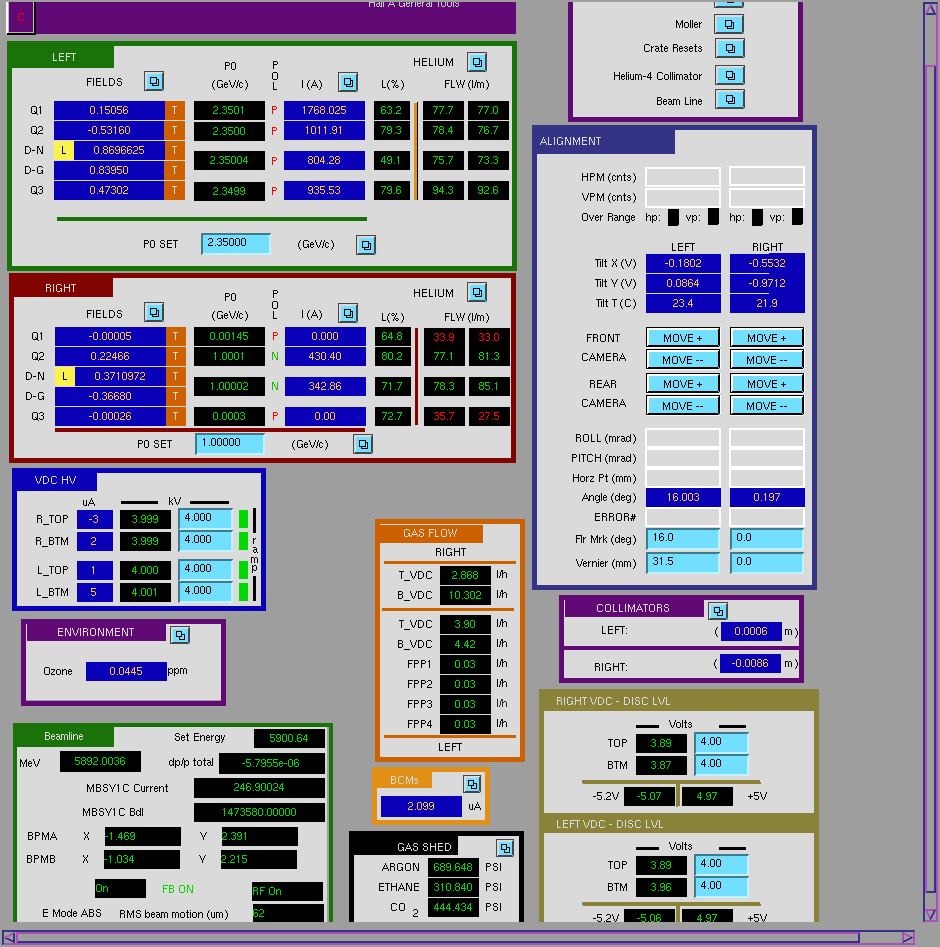Toggle LEFT D-N yellow L indicator

[x=63, y=150]
